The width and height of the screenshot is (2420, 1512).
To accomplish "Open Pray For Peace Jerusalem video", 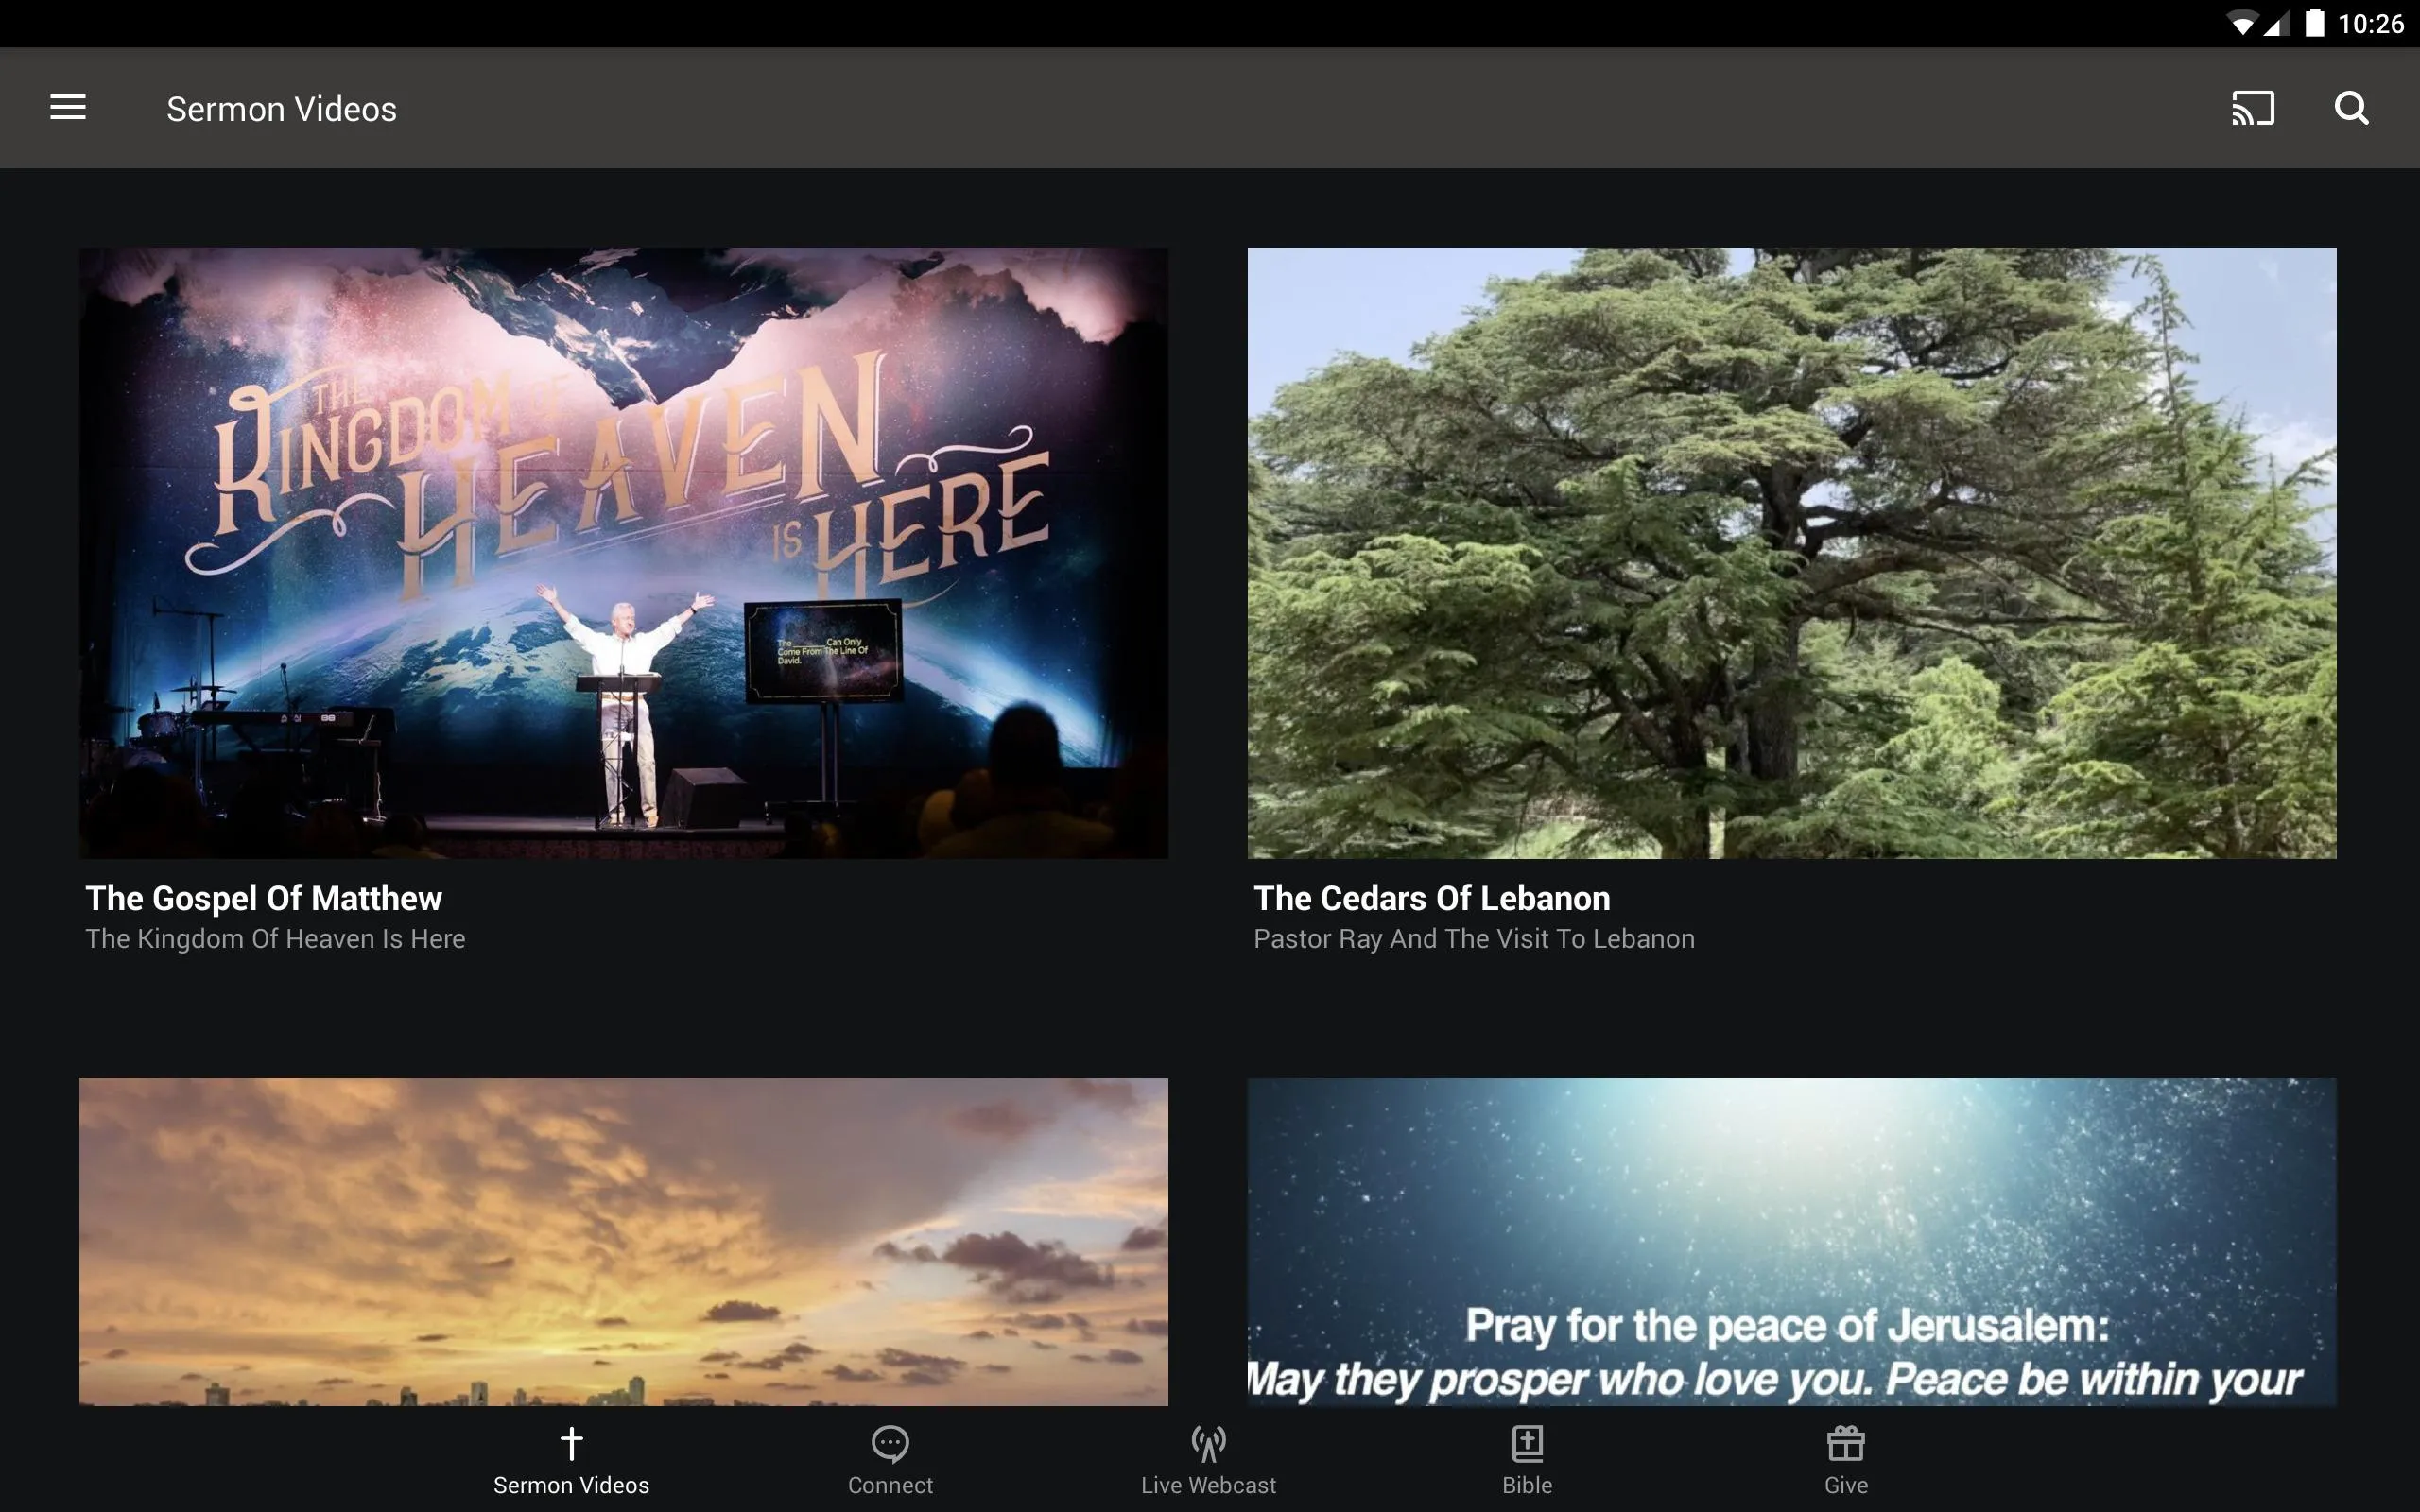I will coord(1793,1244).
